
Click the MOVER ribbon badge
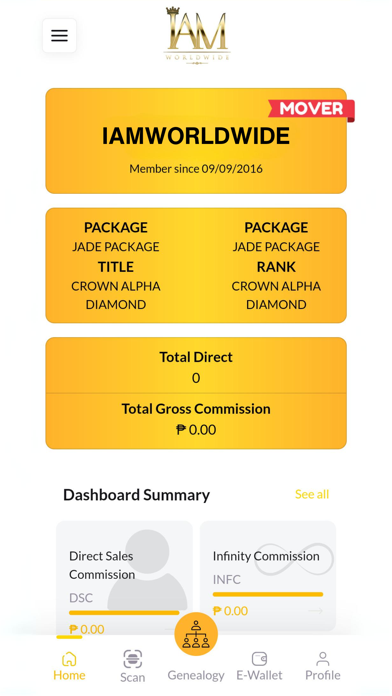point(312,109)
